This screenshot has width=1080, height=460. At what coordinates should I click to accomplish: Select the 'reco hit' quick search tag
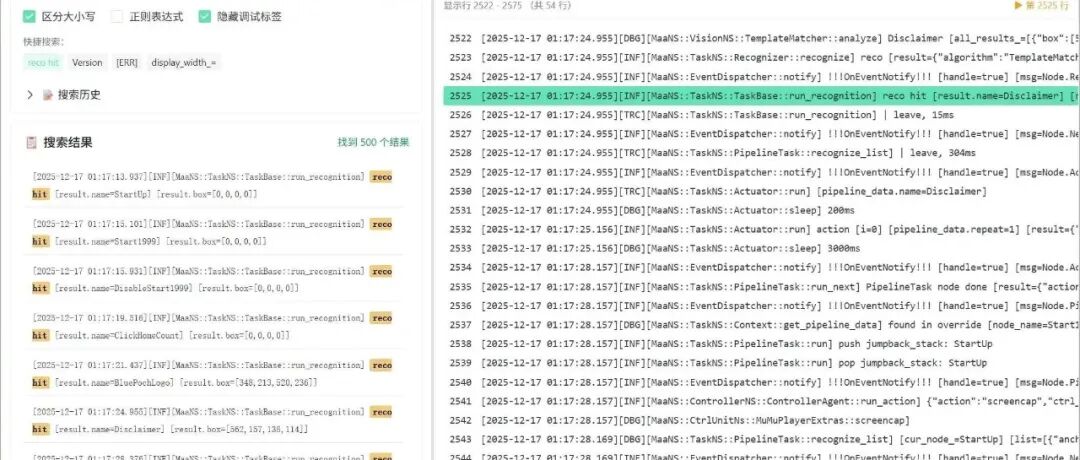click(x=43, y=63)
